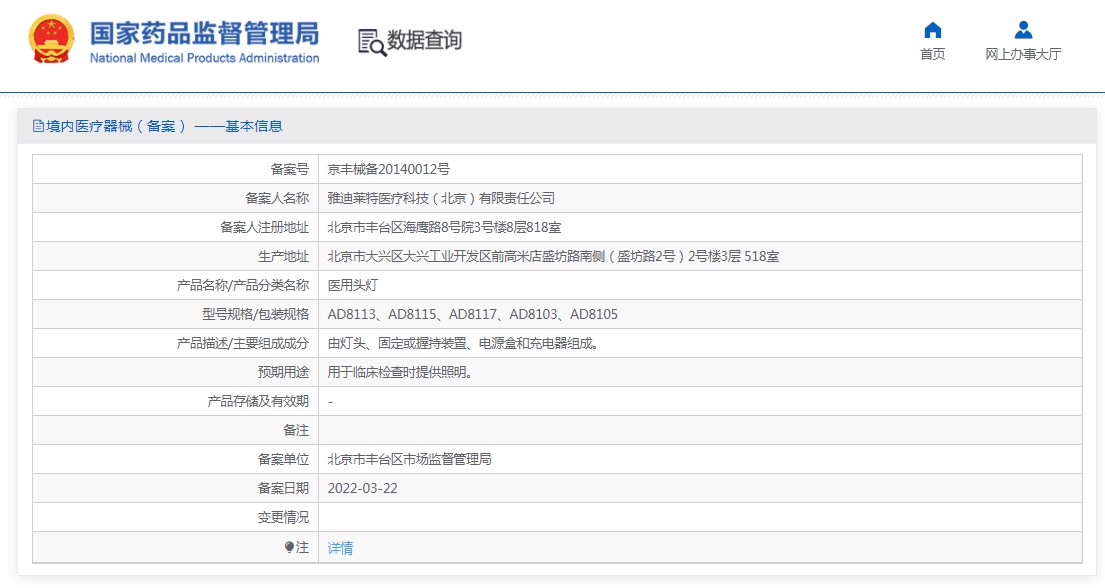
Task: Open the 首页 menu label
Action: (932, 54)
